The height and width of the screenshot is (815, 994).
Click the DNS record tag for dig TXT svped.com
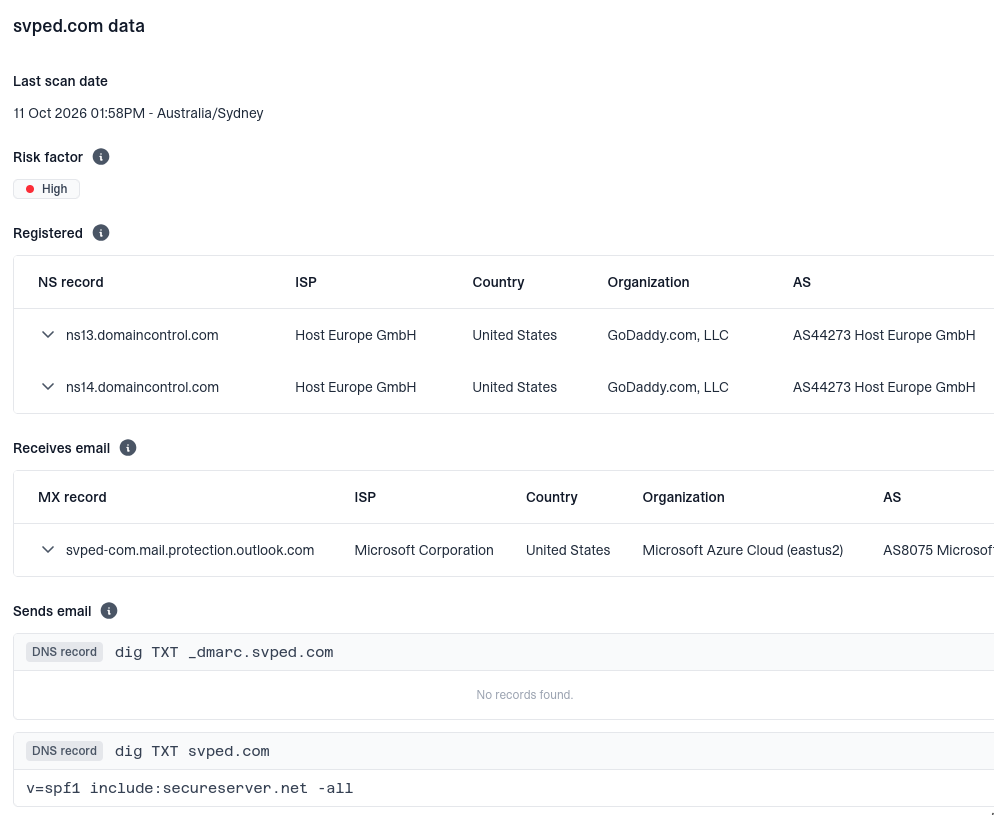[64, 751]
